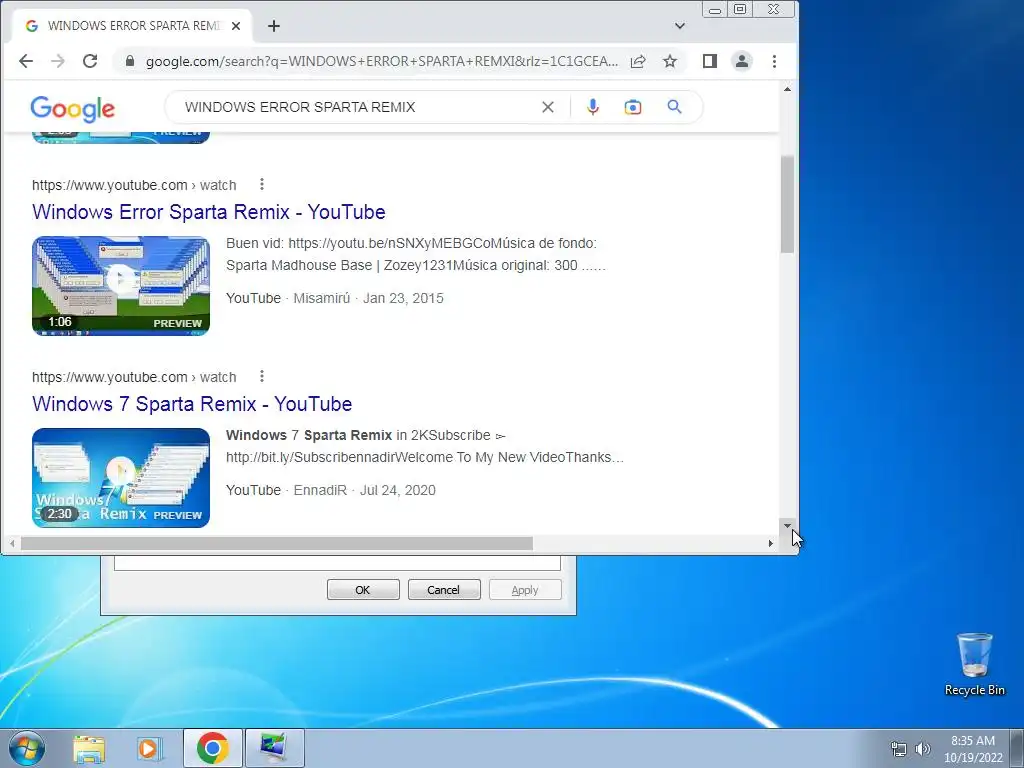
Task: Expand the tab search chevron
Action: (680, 26)
